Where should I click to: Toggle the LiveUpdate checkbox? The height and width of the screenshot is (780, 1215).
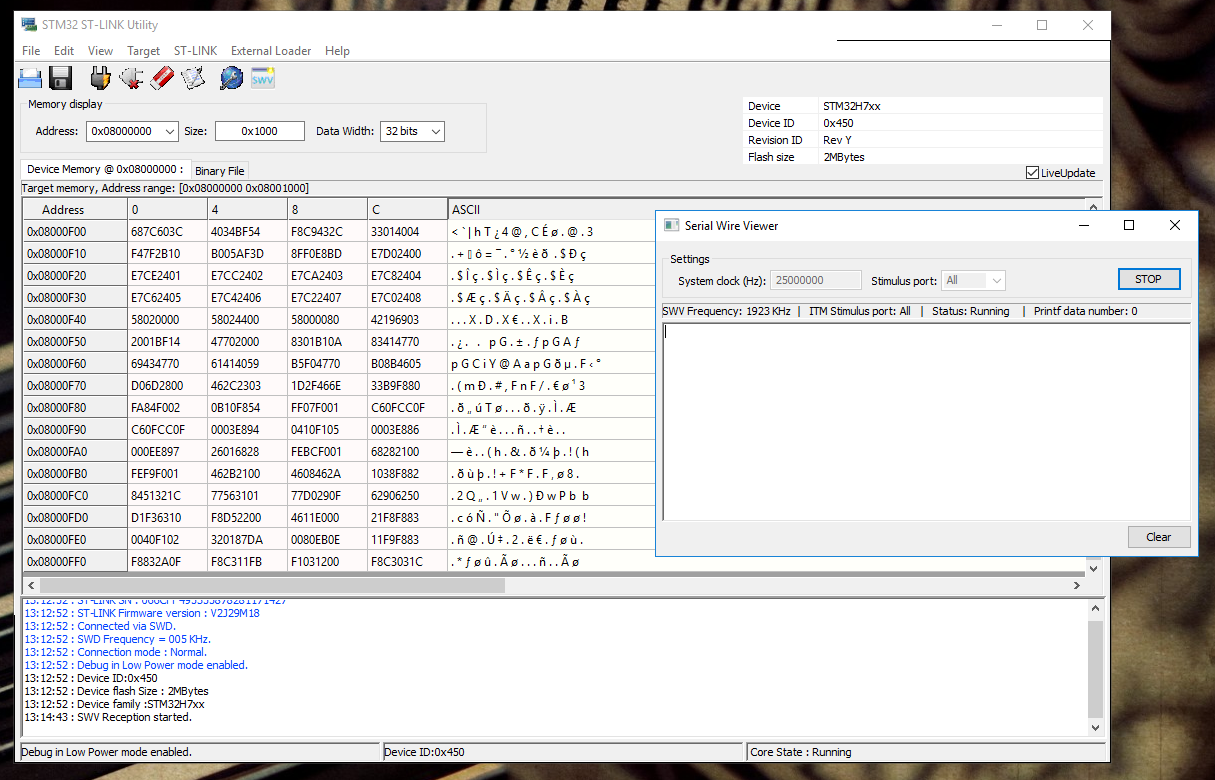(x=1032, y=173)
